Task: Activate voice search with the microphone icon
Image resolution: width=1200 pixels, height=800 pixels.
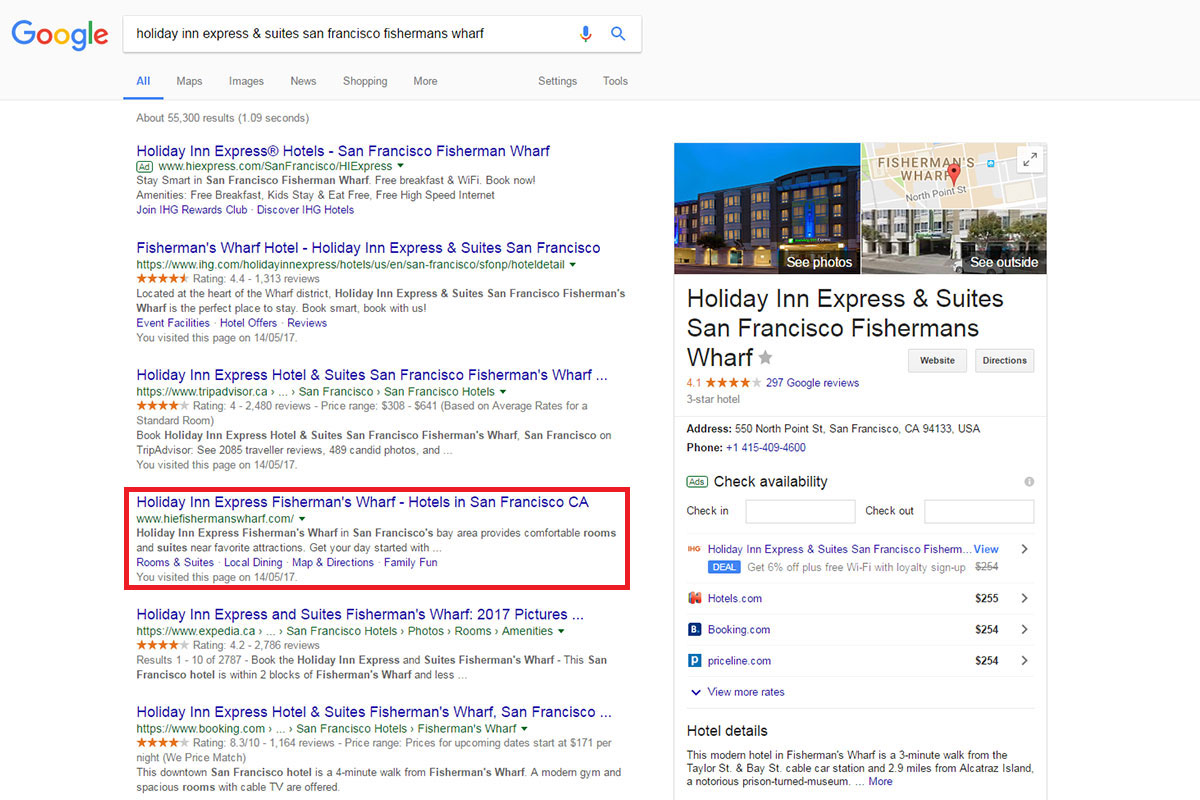Action: coord(586,33)
